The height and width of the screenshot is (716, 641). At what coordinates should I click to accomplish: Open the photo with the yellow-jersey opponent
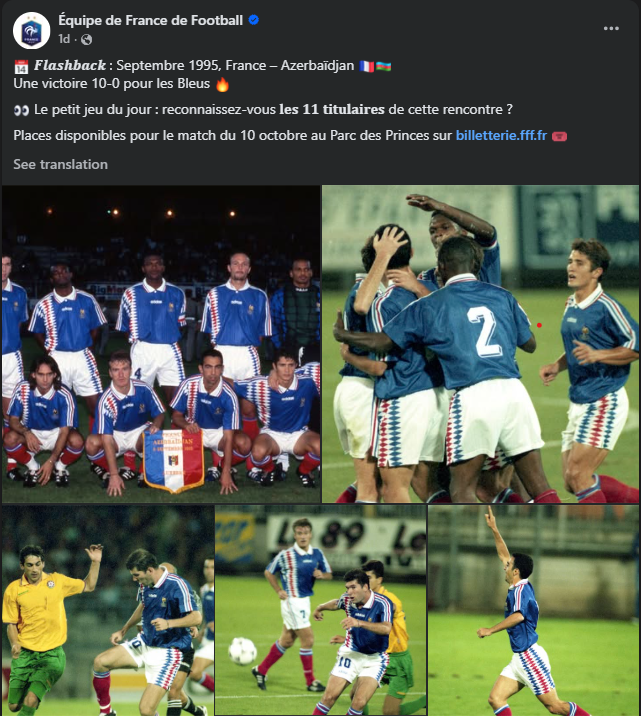[x=107, y=610]
